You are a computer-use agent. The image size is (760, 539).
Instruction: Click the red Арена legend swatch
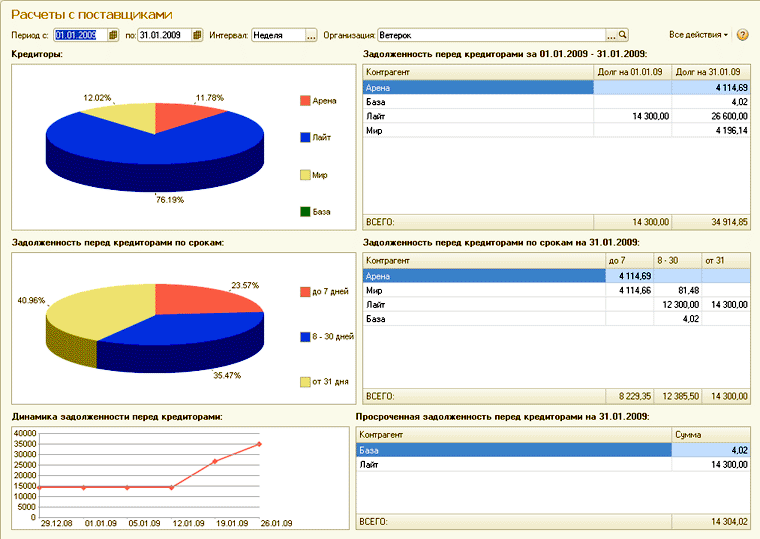[x=305, y=101]
